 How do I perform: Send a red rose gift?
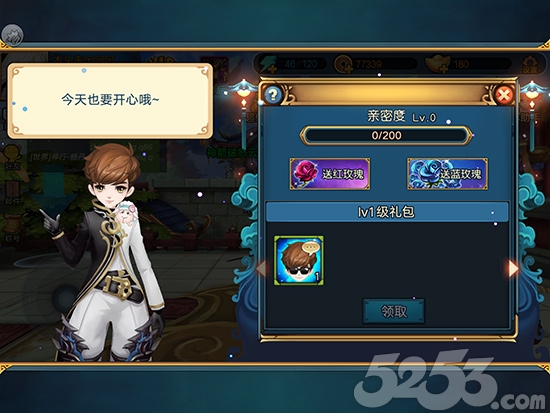[330, 174]
